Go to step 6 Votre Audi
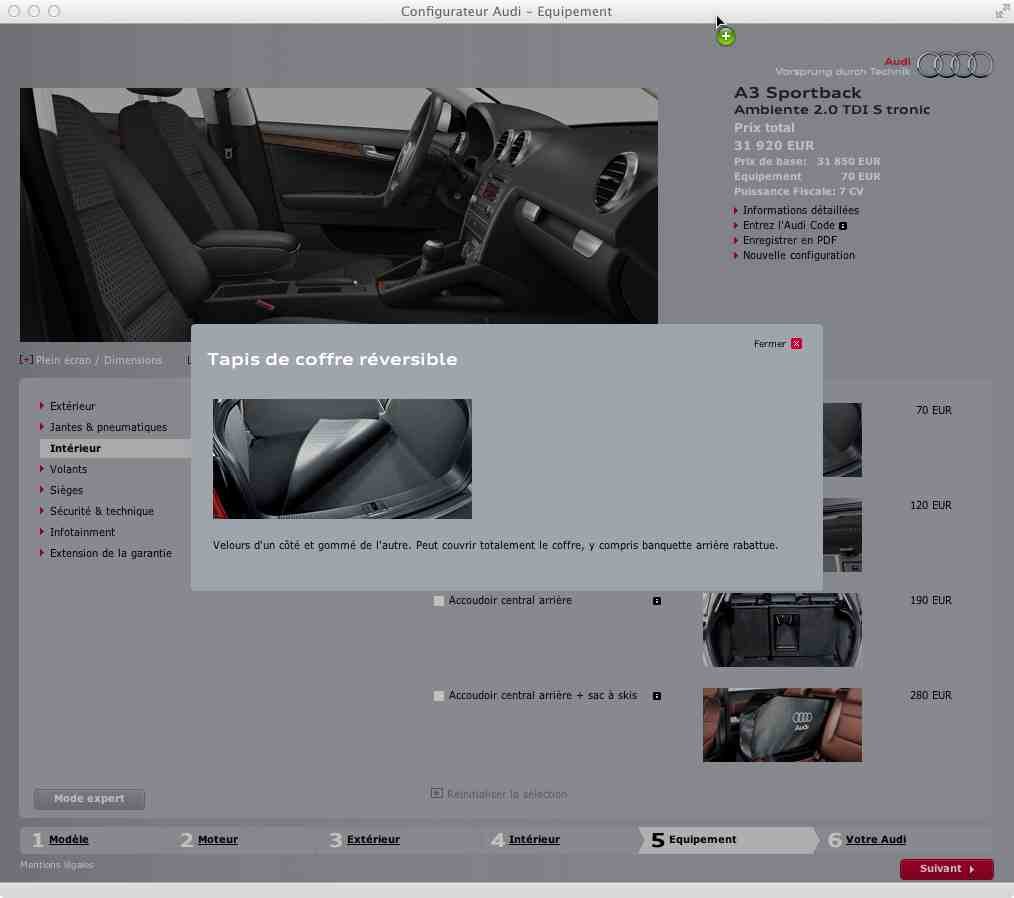 [875, 840]
